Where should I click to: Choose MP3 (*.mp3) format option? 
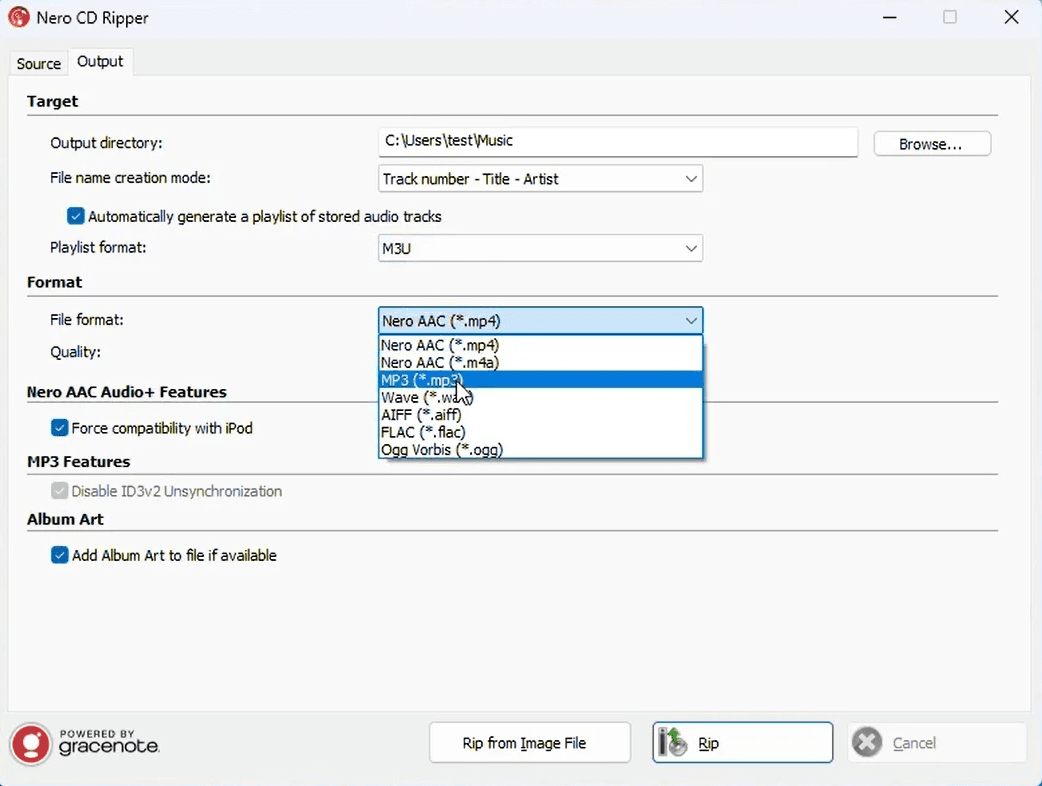click(x=540, y=380)
